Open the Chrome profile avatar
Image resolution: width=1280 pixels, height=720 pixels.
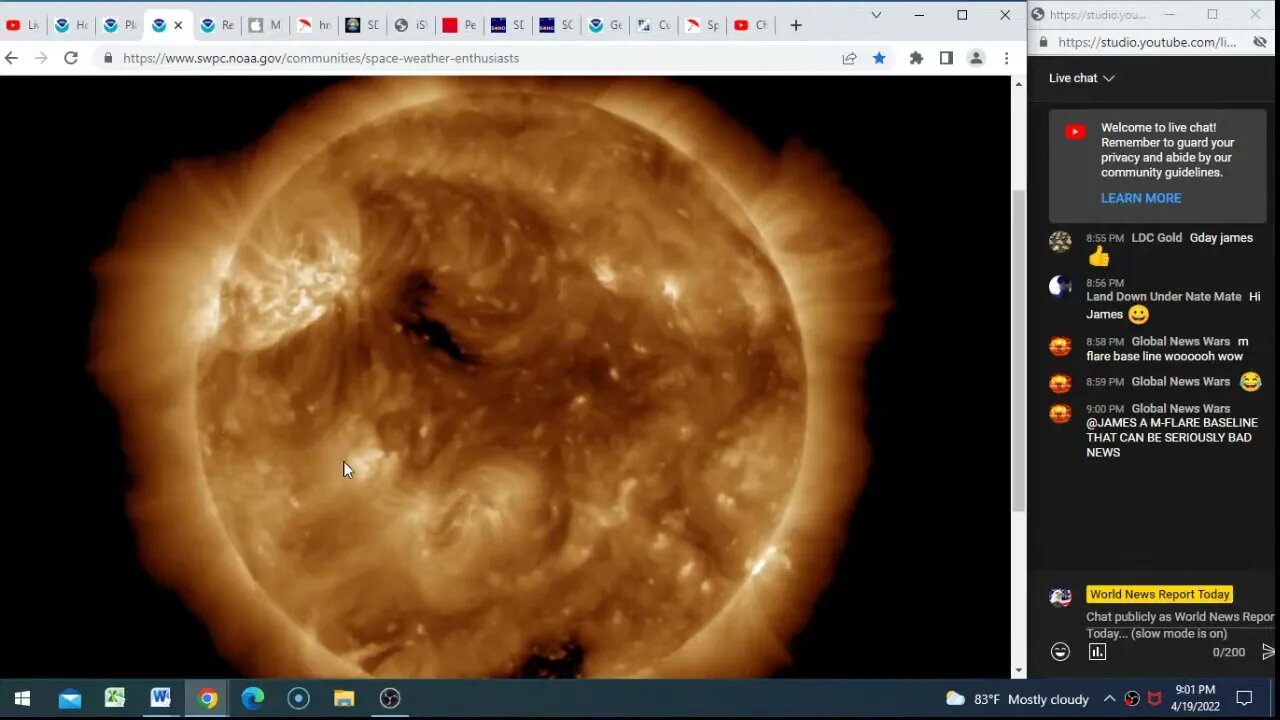pyautogui.click(x=976, y=58)
